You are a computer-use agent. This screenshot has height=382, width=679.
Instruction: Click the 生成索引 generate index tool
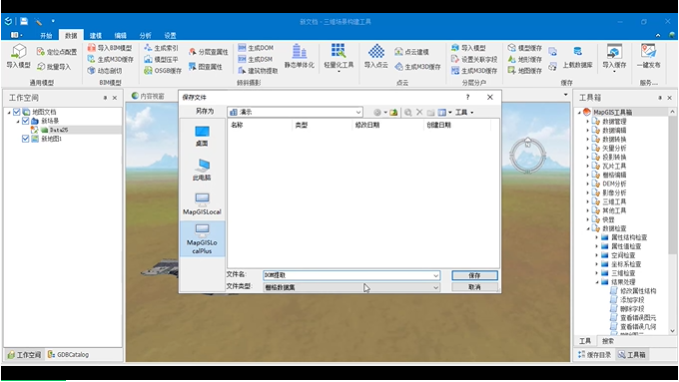click(x=162, y=48)
